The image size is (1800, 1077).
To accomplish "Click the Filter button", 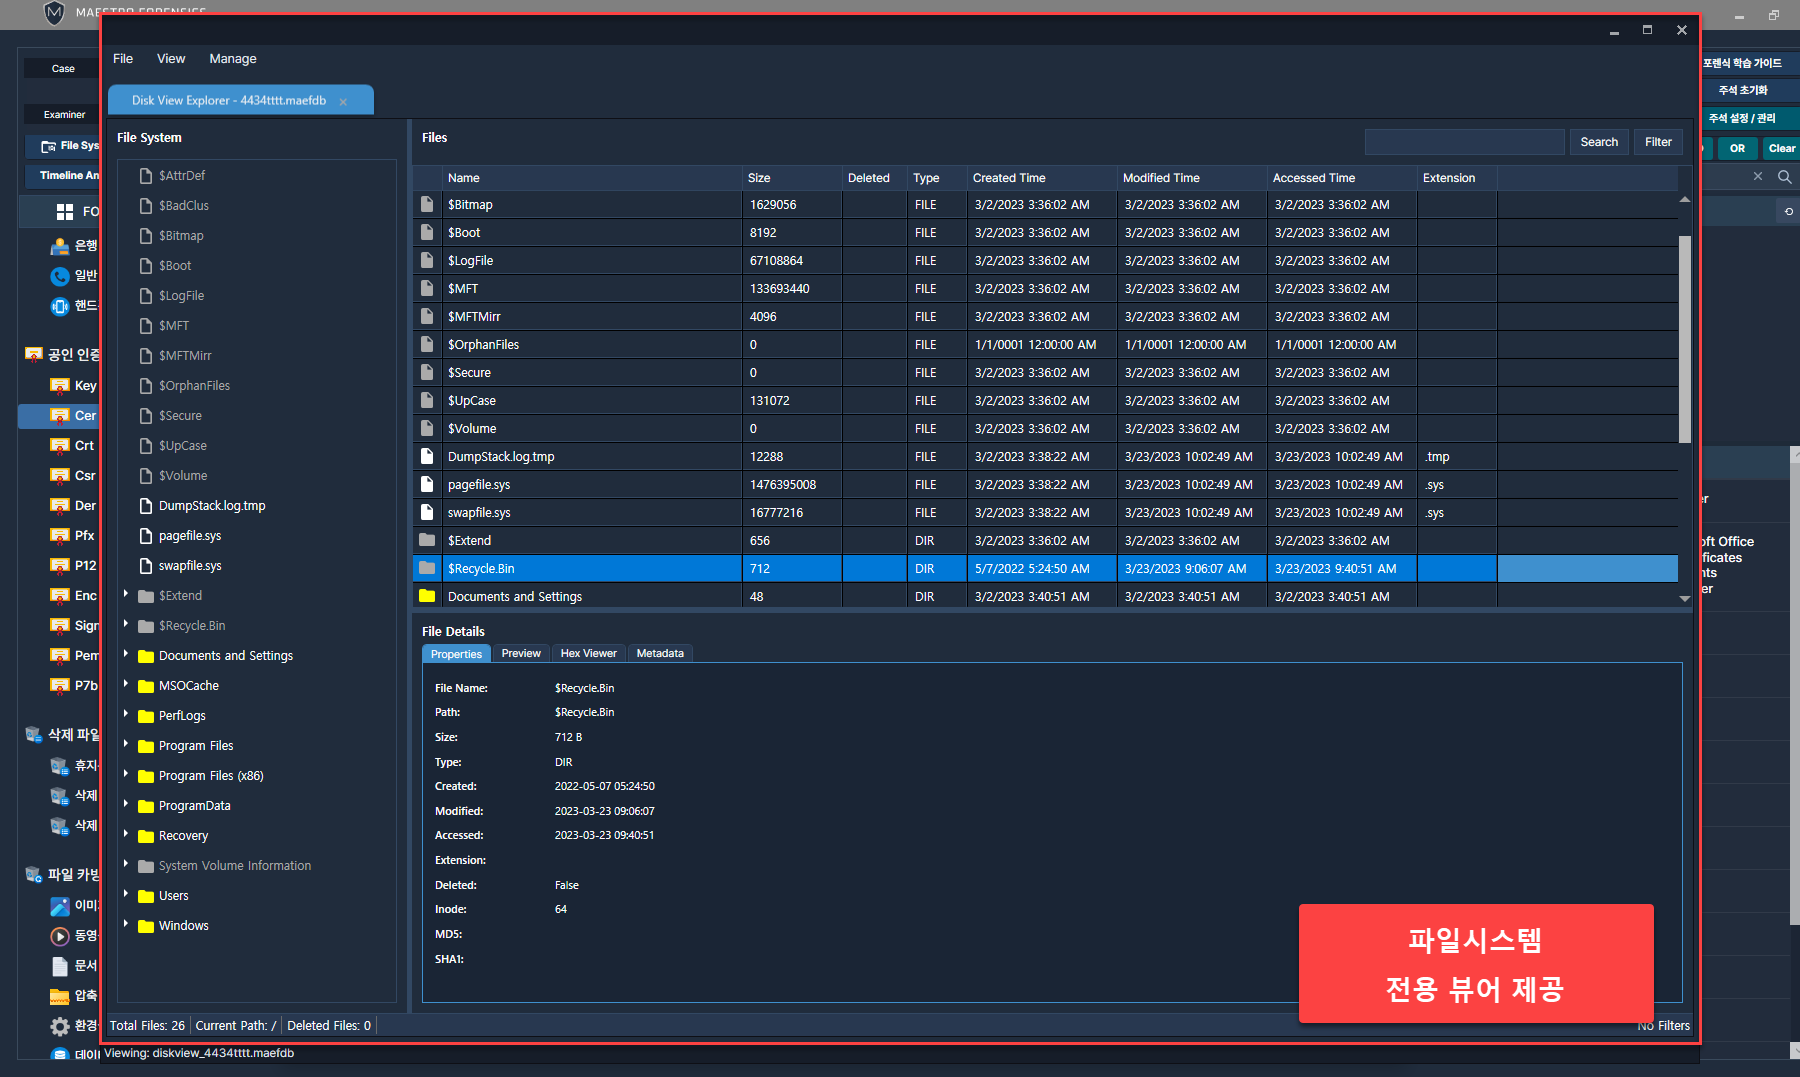I will (1658, 142).
